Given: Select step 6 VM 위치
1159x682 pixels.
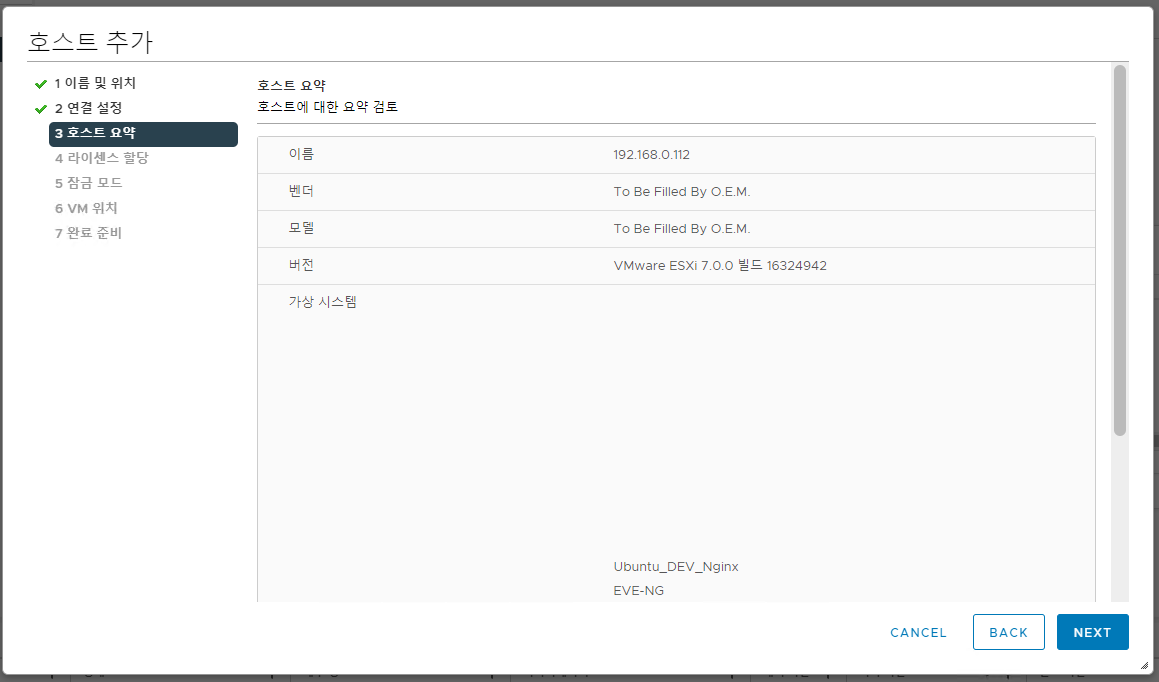Looking at the screenshot, I should [86, 208].
